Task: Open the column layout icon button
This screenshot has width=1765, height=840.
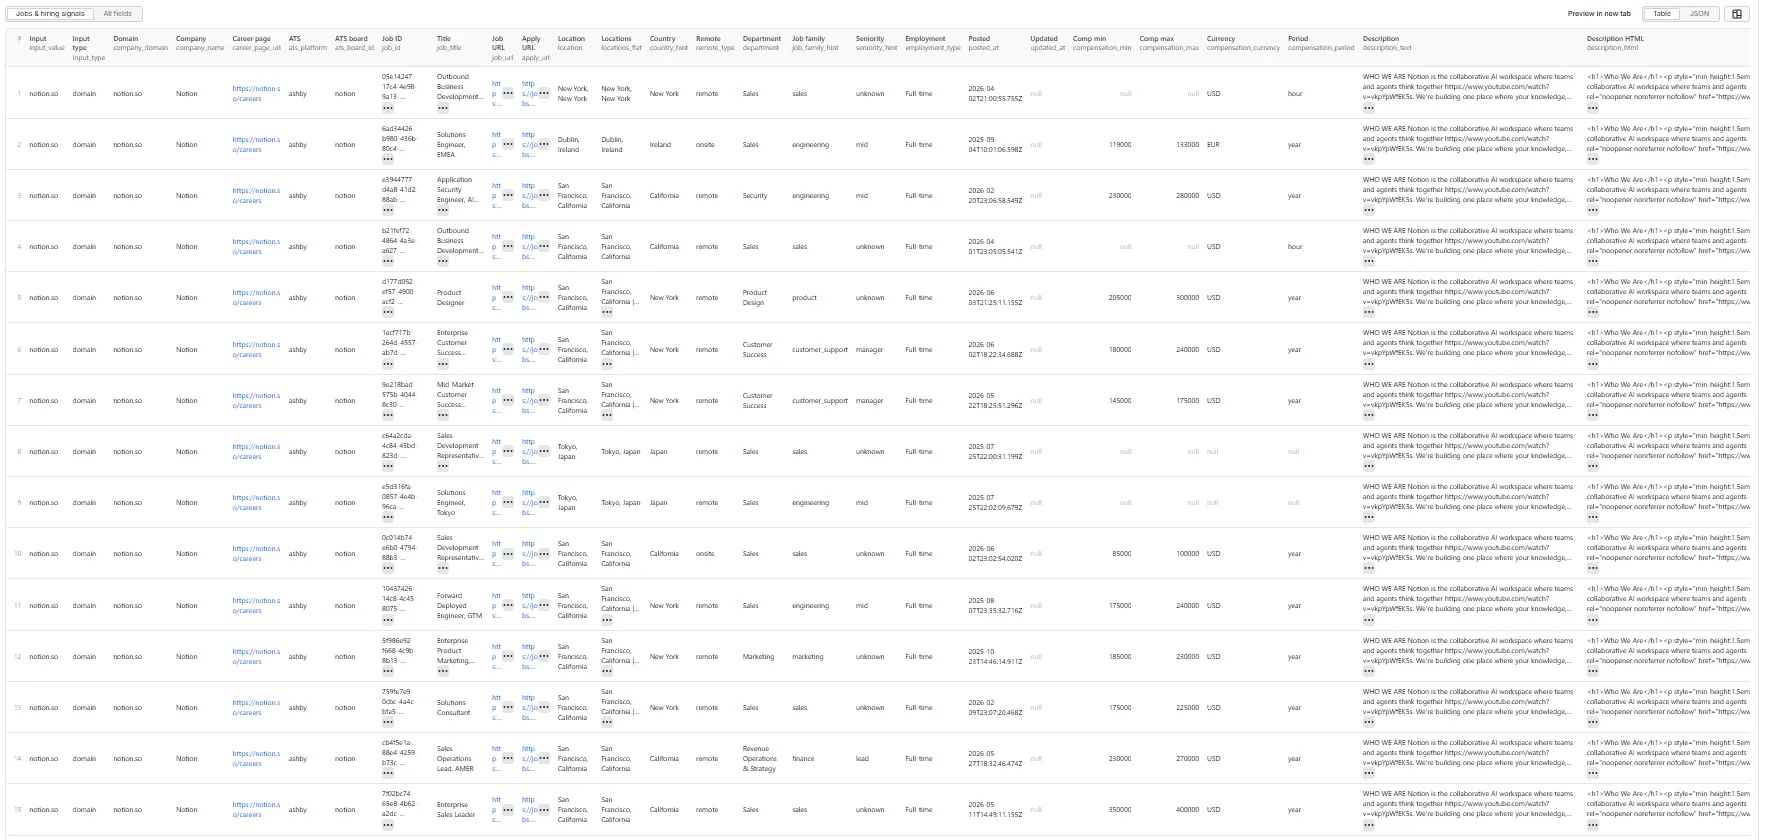Action: point(1737,14)
